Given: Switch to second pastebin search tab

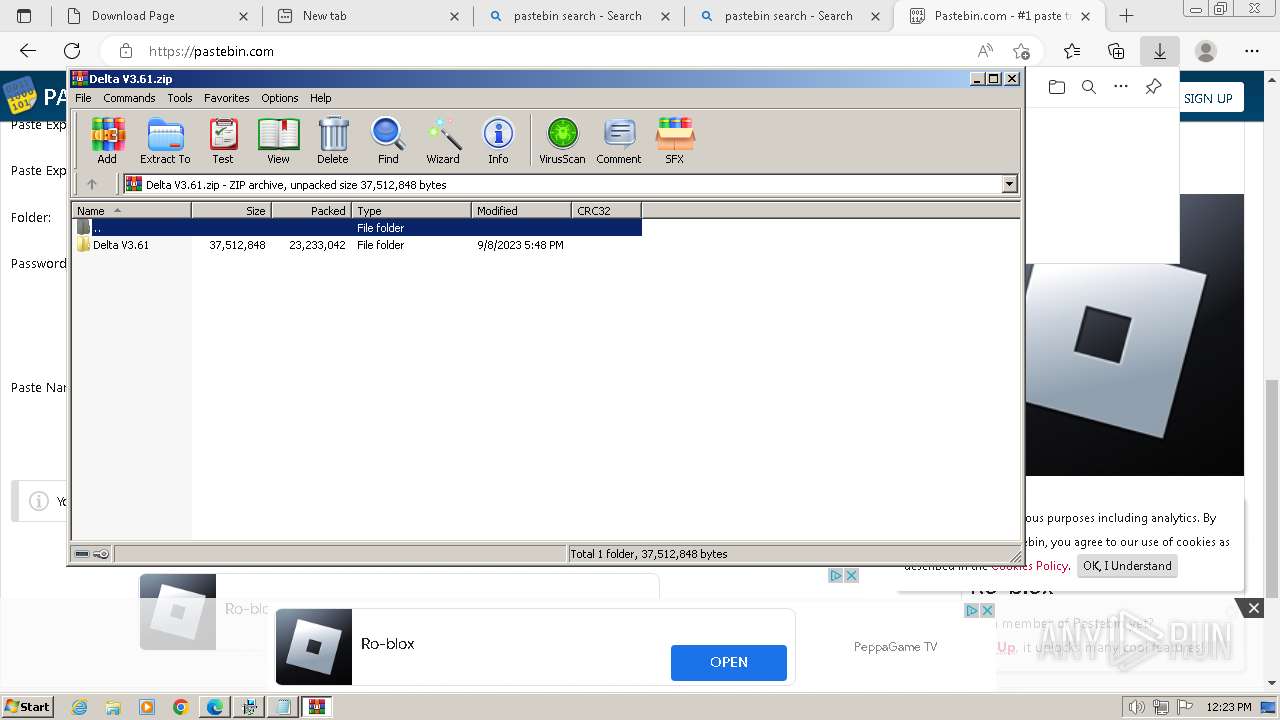Looking at the screenshot, I should (x=790, y=16).
